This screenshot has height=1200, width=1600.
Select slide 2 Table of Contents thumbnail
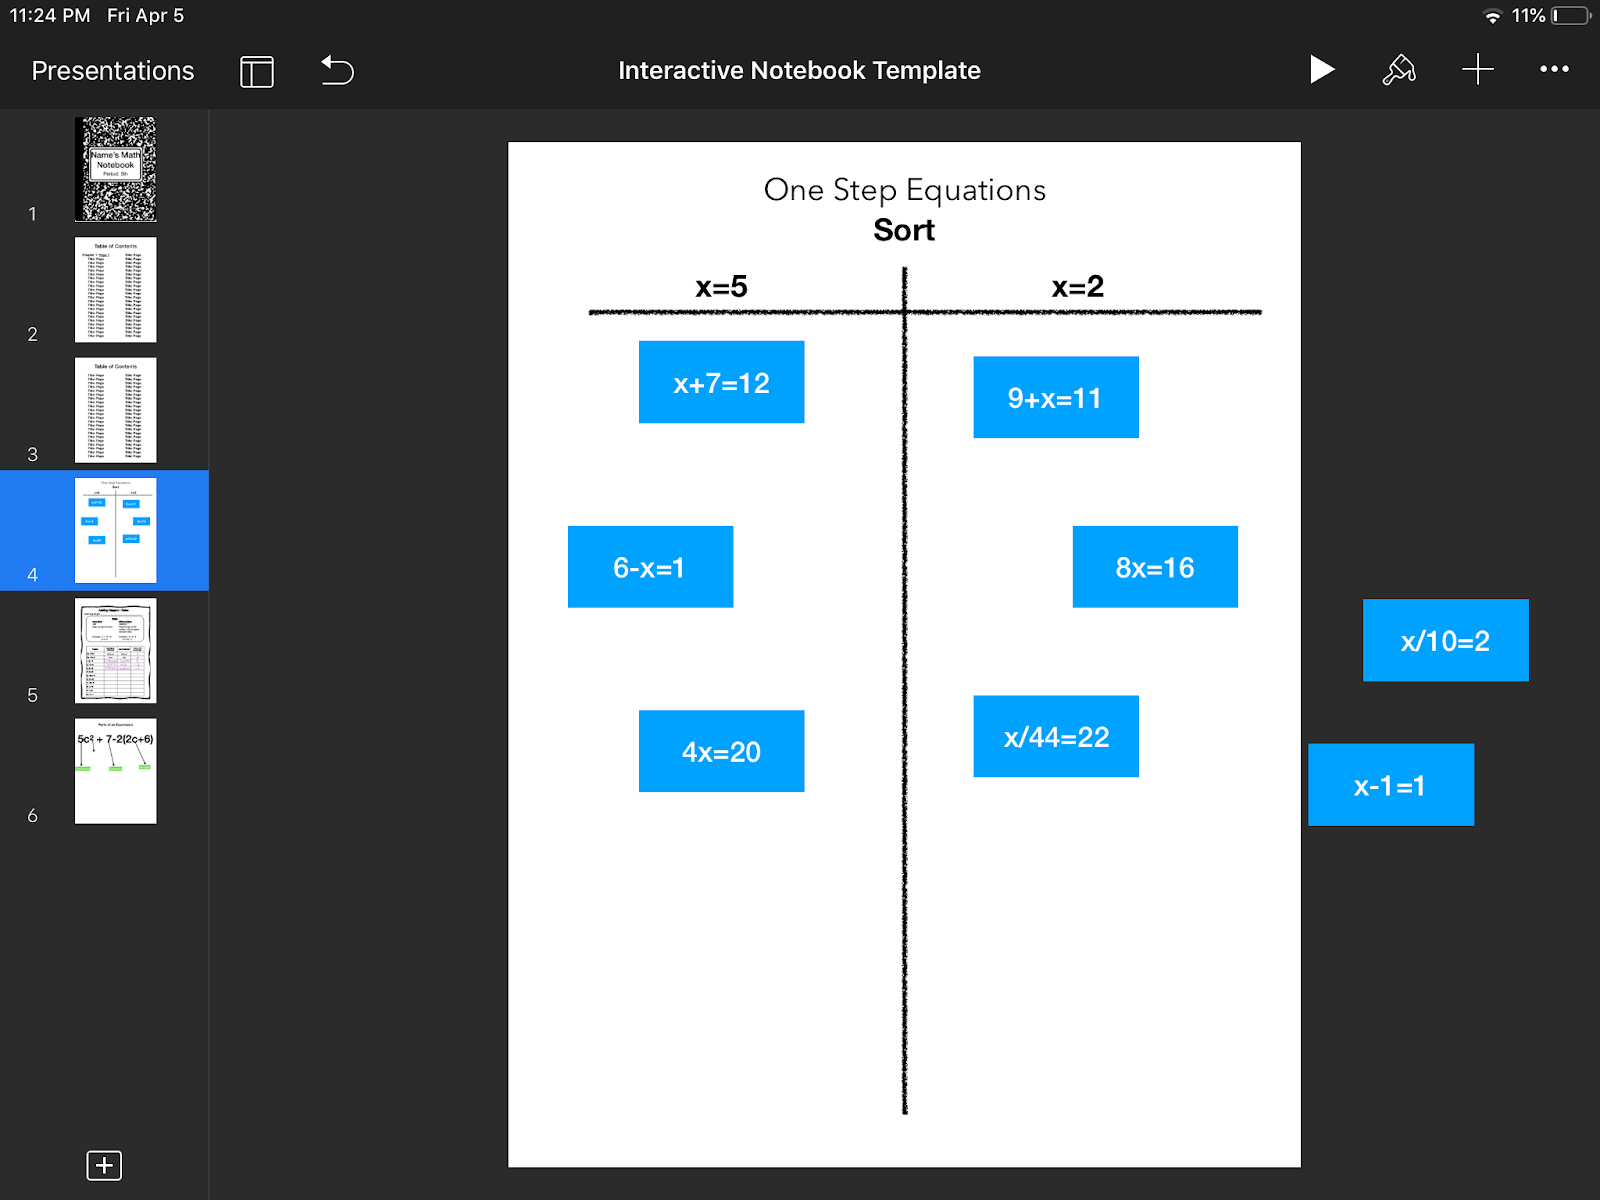point(115,289)
